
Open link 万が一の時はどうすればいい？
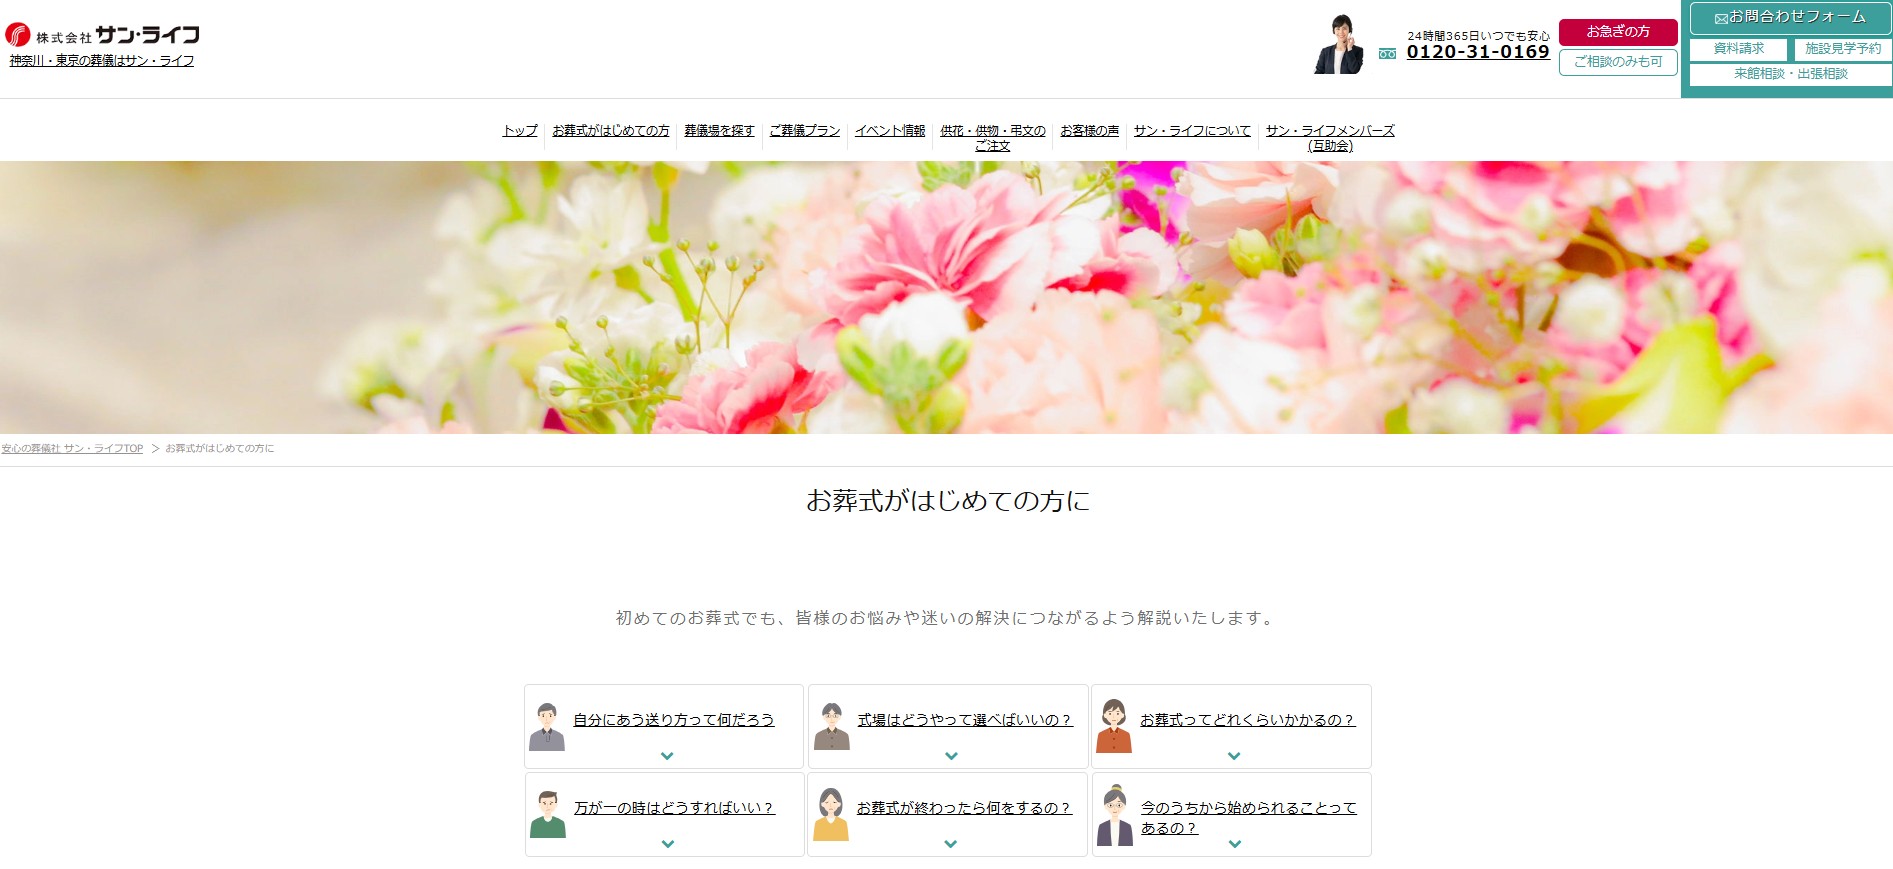(674, 808)
